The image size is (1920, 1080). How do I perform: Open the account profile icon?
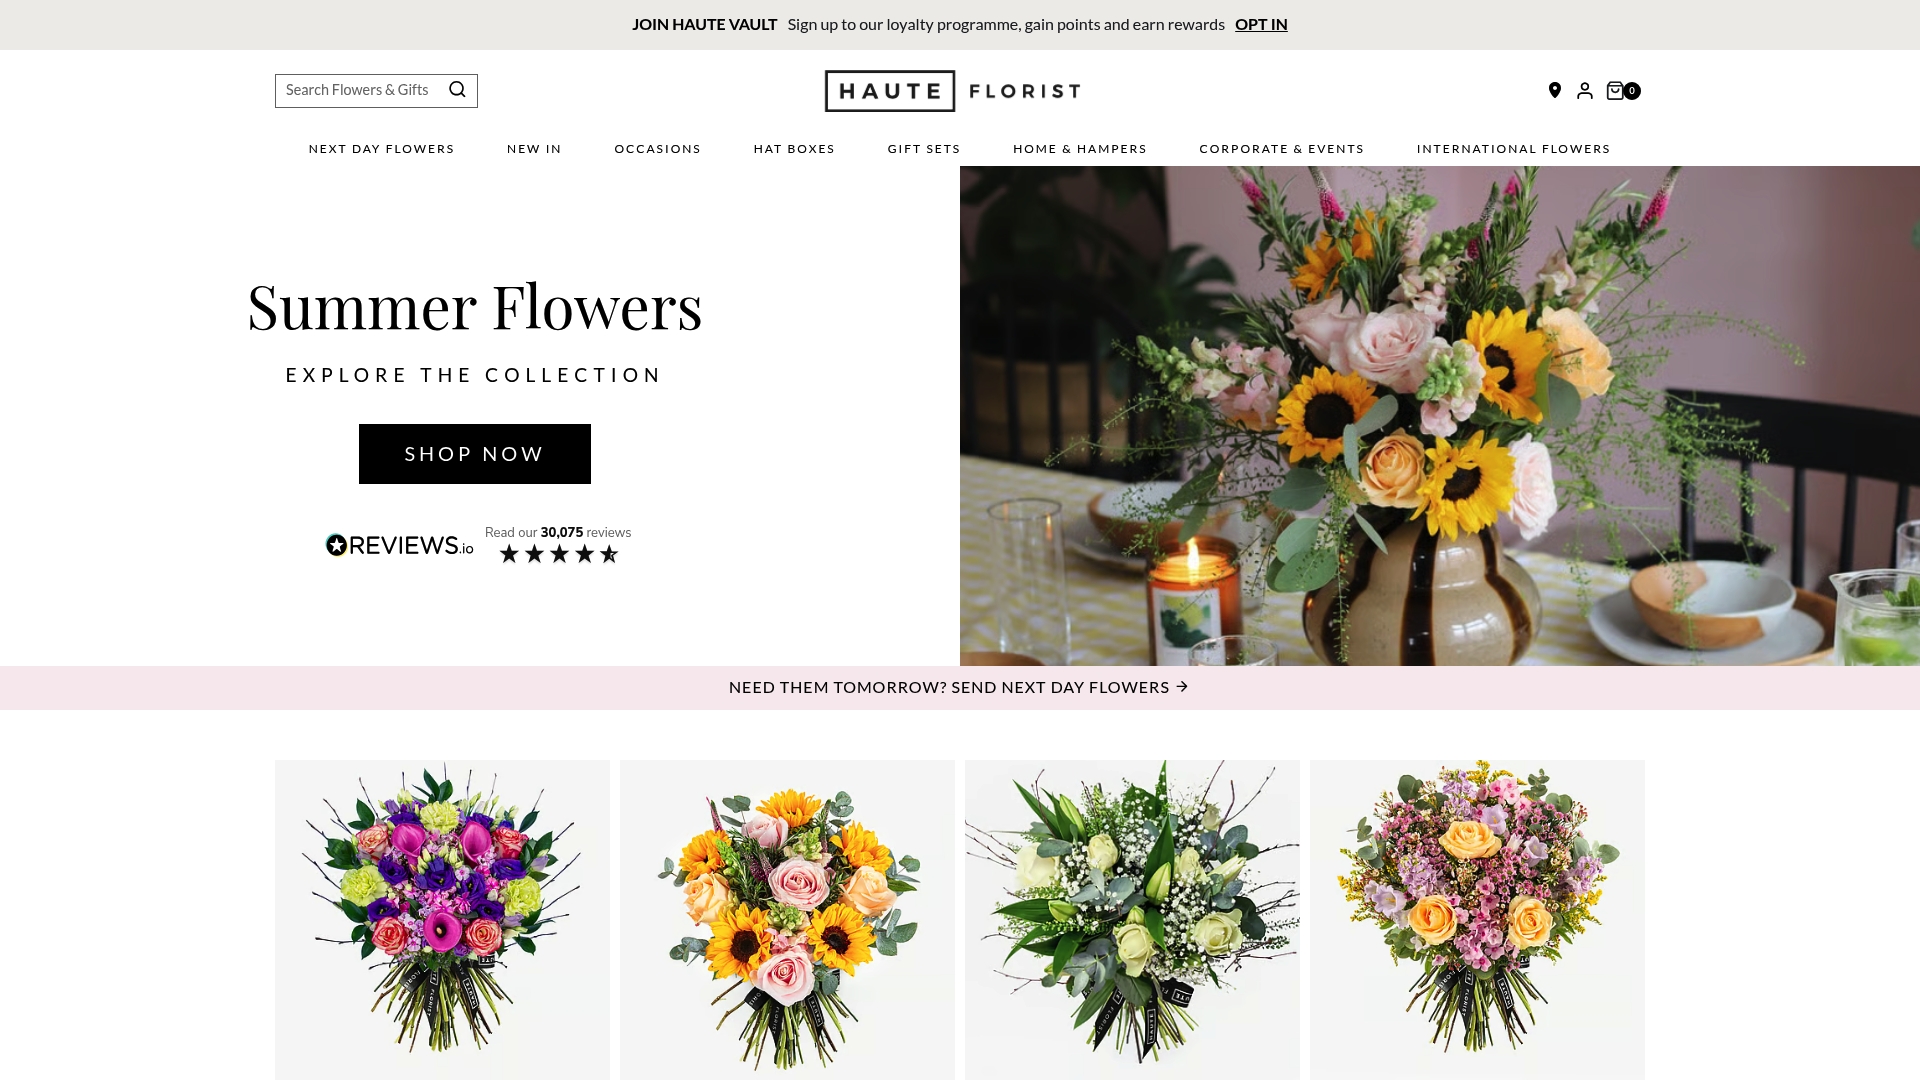click(1585, 91)
